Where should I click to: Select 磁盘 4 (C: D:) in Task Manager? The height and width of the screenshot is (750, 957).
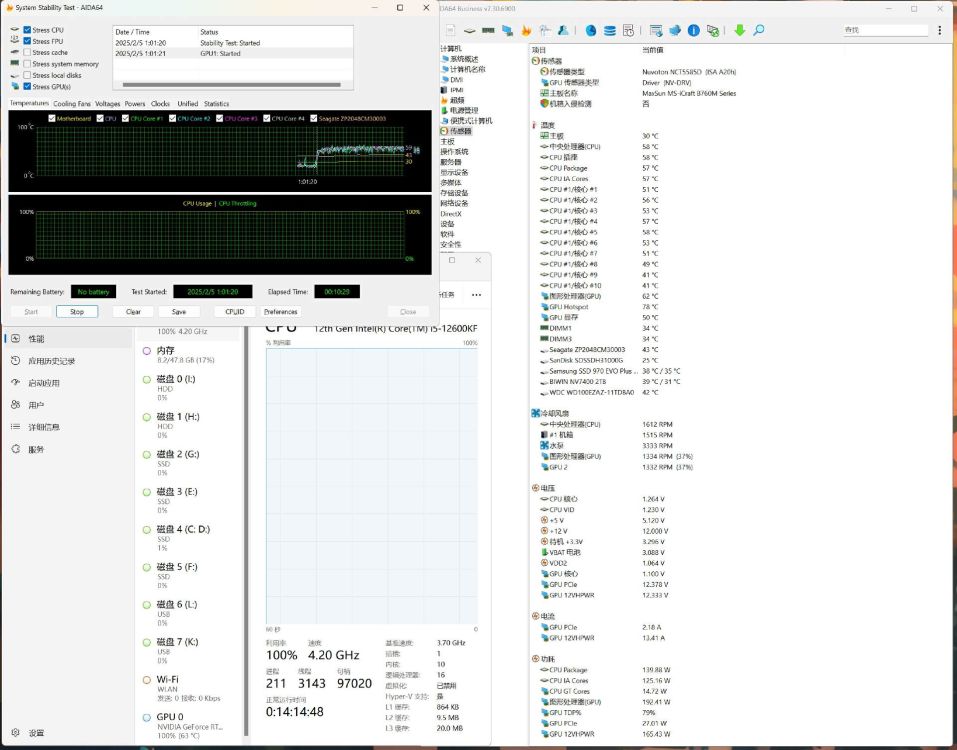click(189, 538)
